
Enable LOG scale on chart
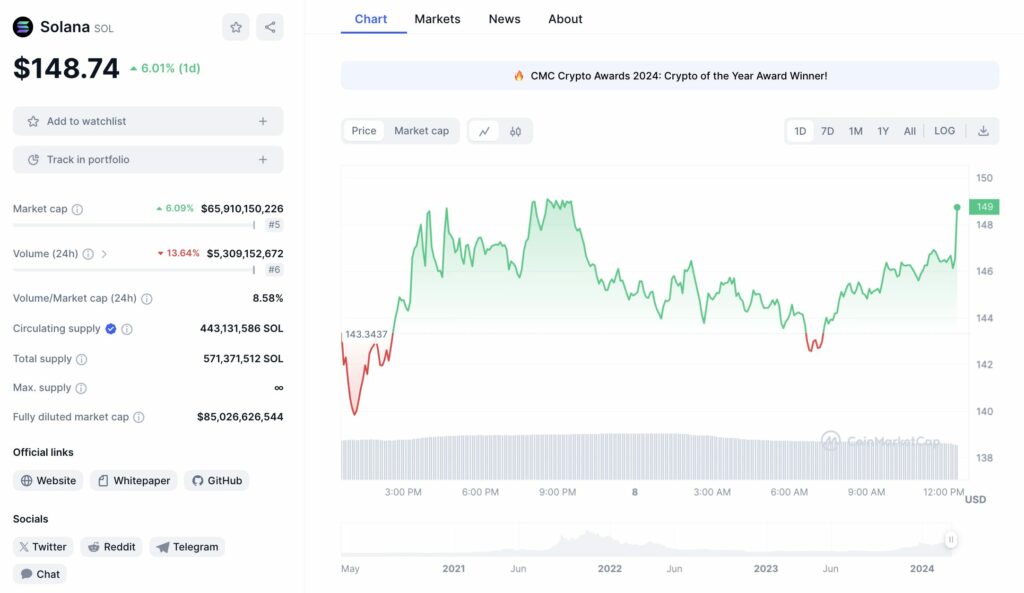944,131
